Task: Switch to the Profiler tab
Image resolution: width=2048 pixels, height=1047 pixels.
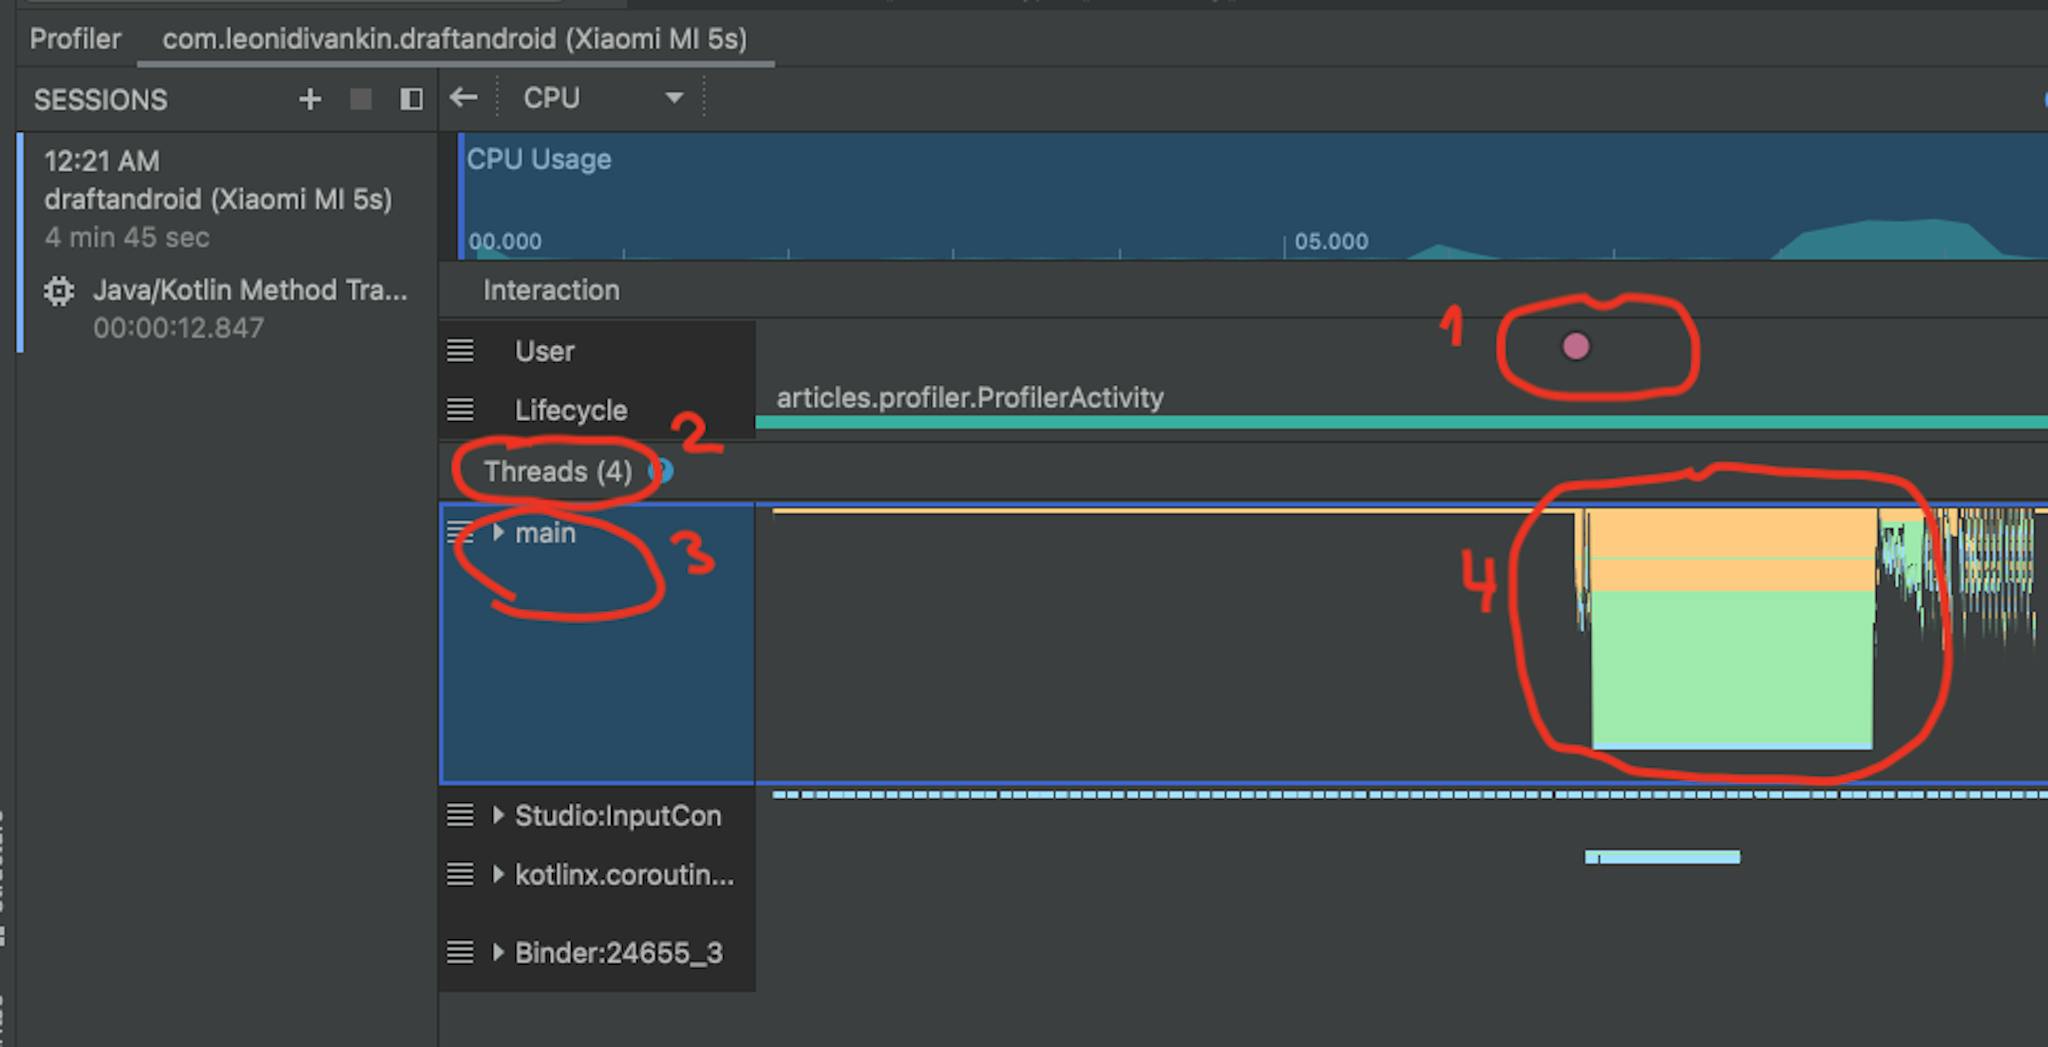Action: (75, 39)
